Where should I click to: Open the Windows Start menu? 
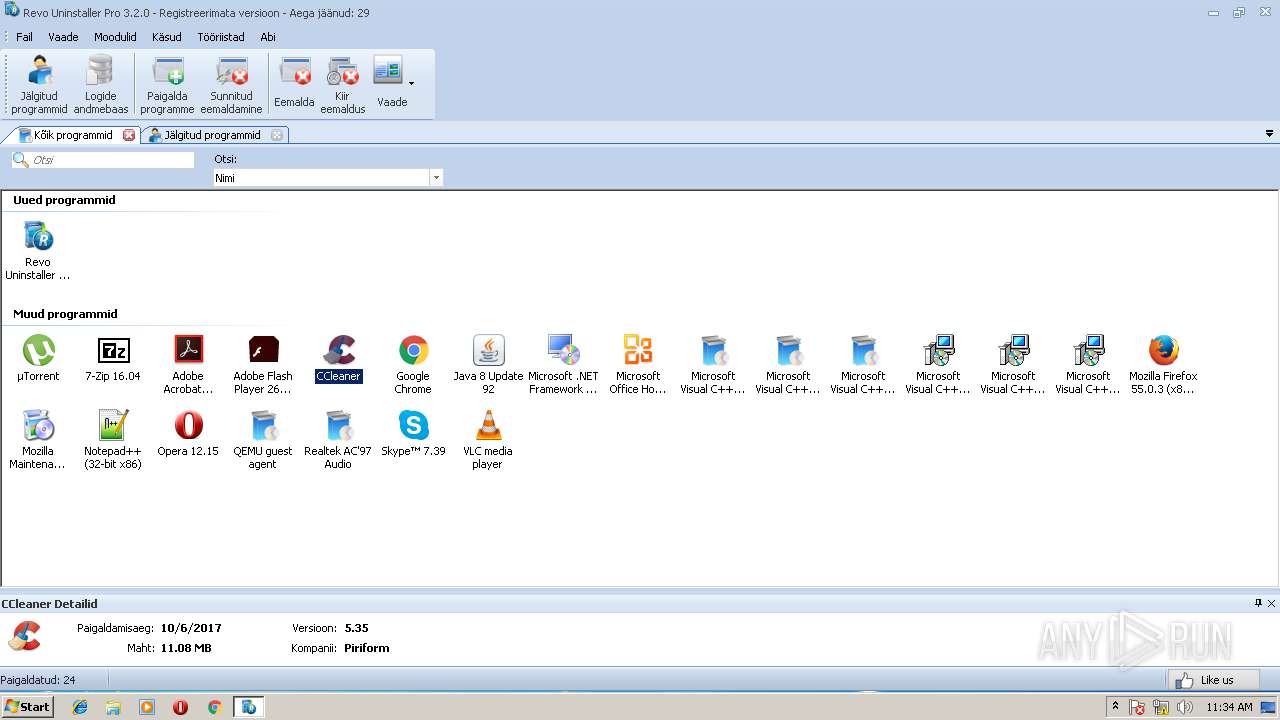coord(27,707)
